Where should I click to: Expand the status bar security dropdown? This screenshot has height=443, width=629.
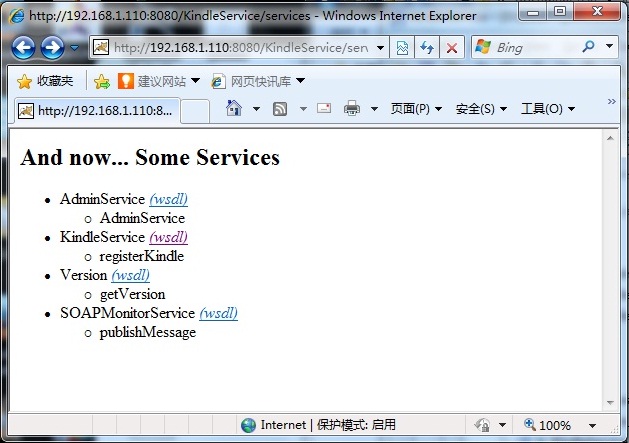point(502,425)
